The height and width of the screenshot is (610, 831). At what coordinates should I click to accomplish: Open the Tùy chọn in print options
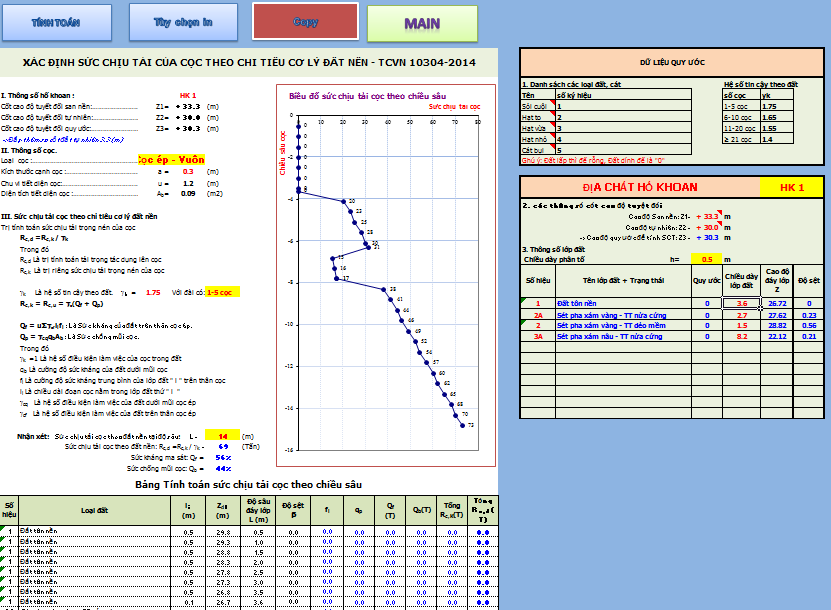tap(183, 22)
